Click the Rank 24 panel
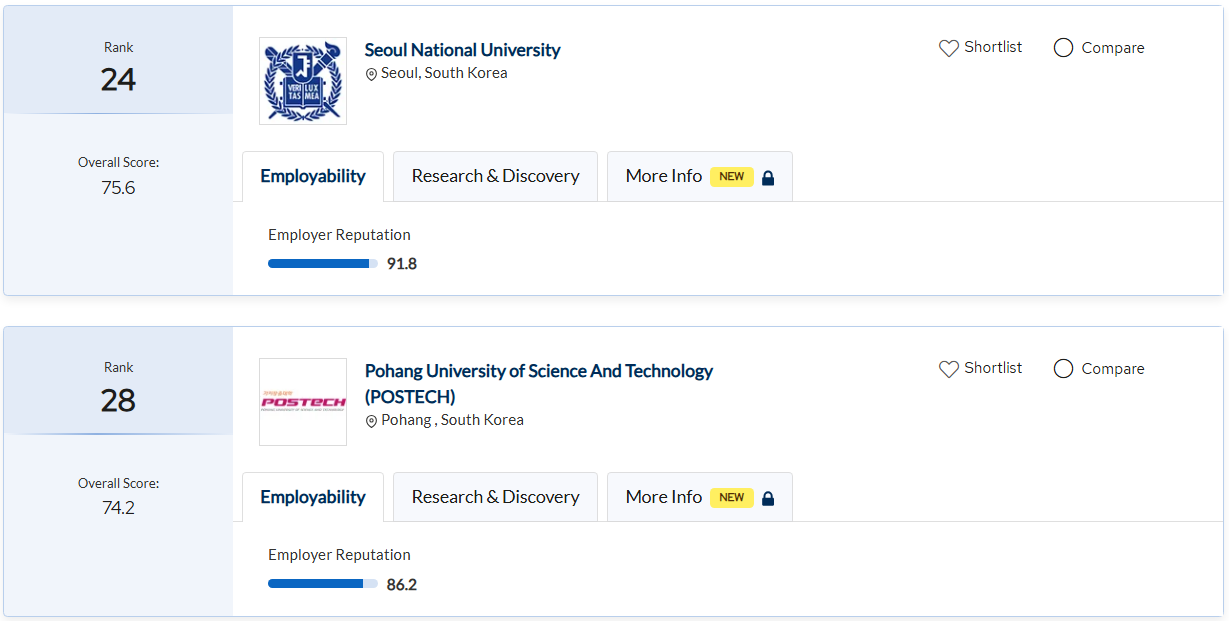 coord(118,67)
